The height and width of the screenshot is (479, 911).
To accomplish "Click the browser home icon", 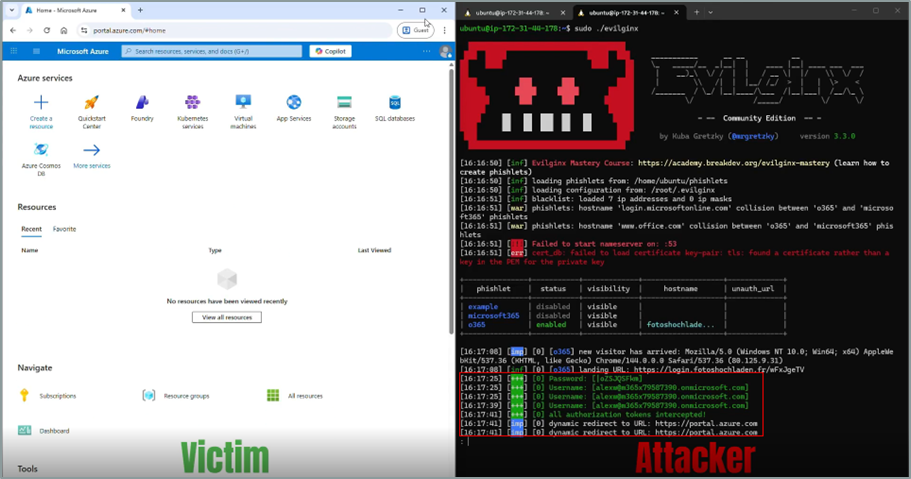I will (63, 30).
